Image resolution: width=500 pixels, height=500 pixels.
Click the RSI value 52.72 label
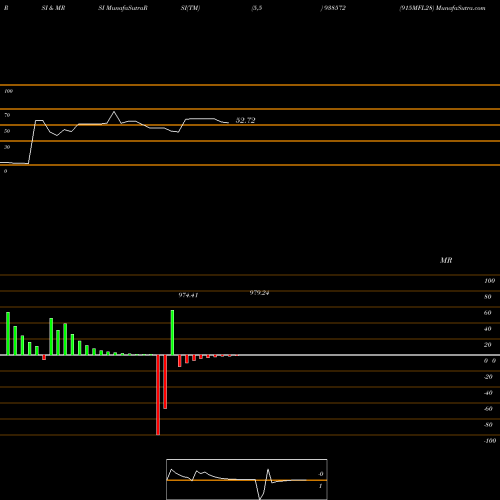click(245, 120)
